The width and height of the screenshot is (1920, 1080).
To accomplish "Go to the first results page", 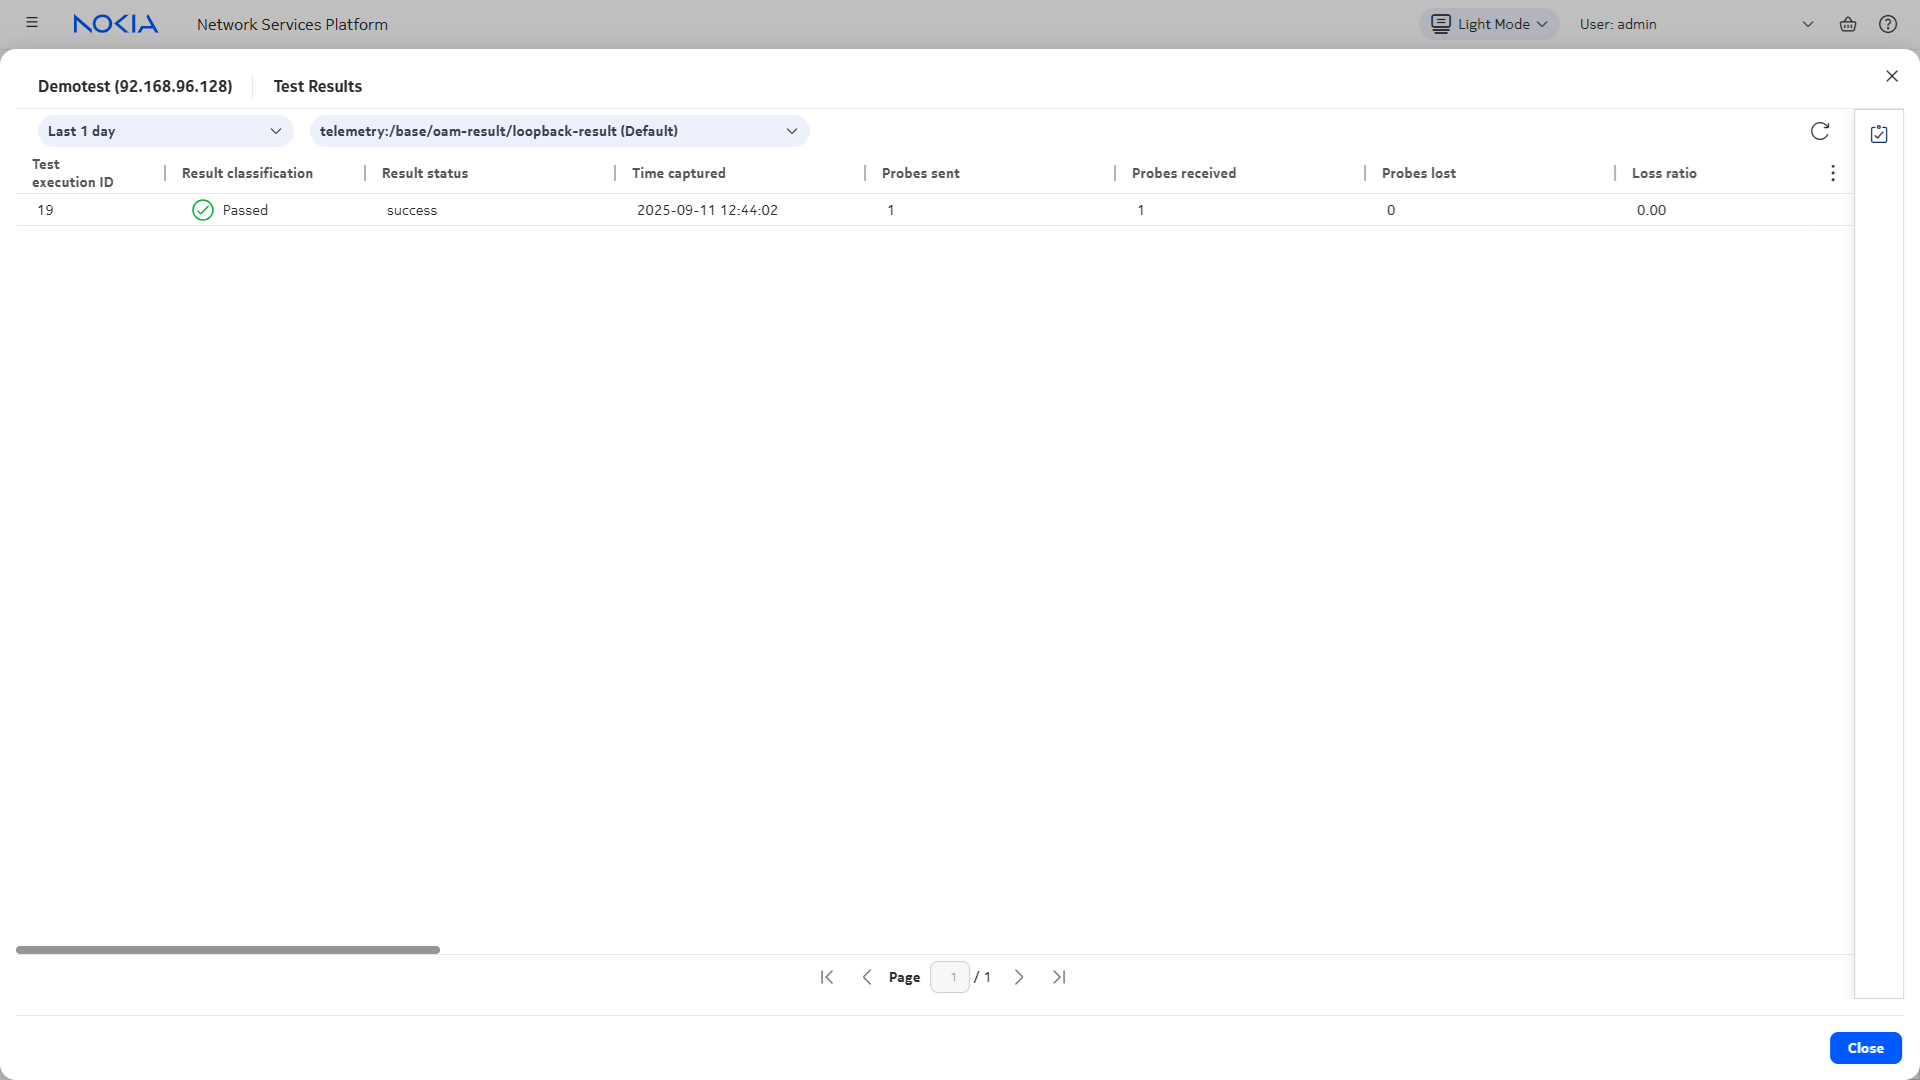I will (x=827, y=977).
